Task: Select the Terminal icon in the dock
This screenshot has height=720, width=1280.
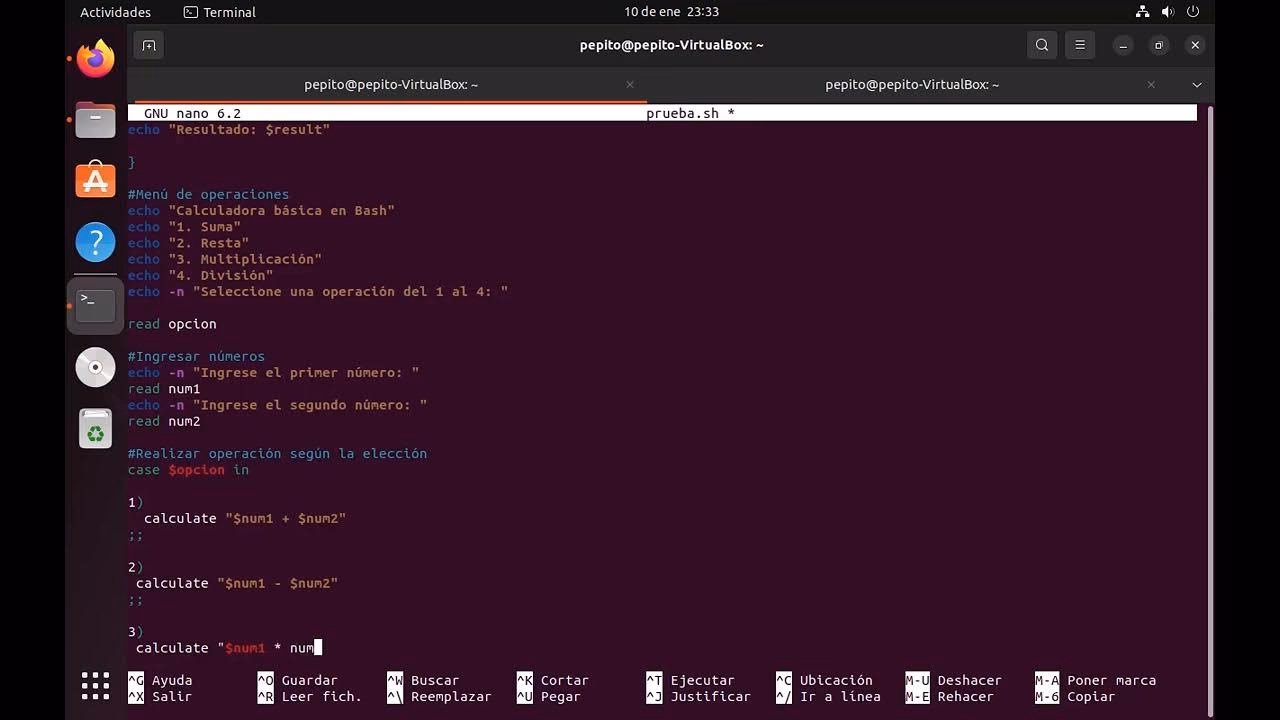Action: coord(94,305)
